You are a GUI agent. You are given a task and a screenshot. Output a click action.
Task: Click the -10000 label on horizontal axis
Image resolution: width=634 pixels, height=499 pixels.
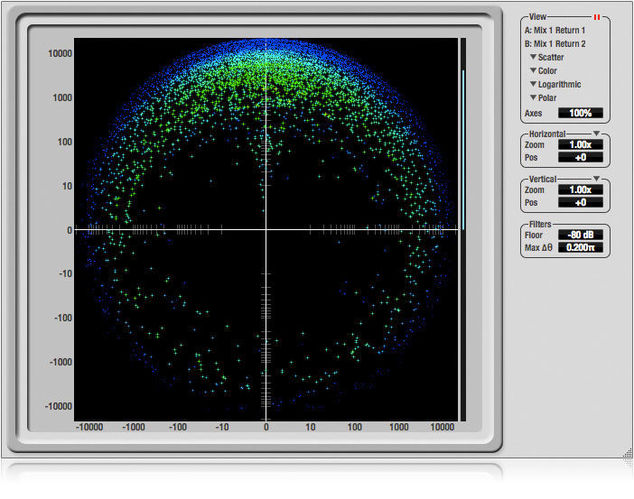(x=89, y=427)
